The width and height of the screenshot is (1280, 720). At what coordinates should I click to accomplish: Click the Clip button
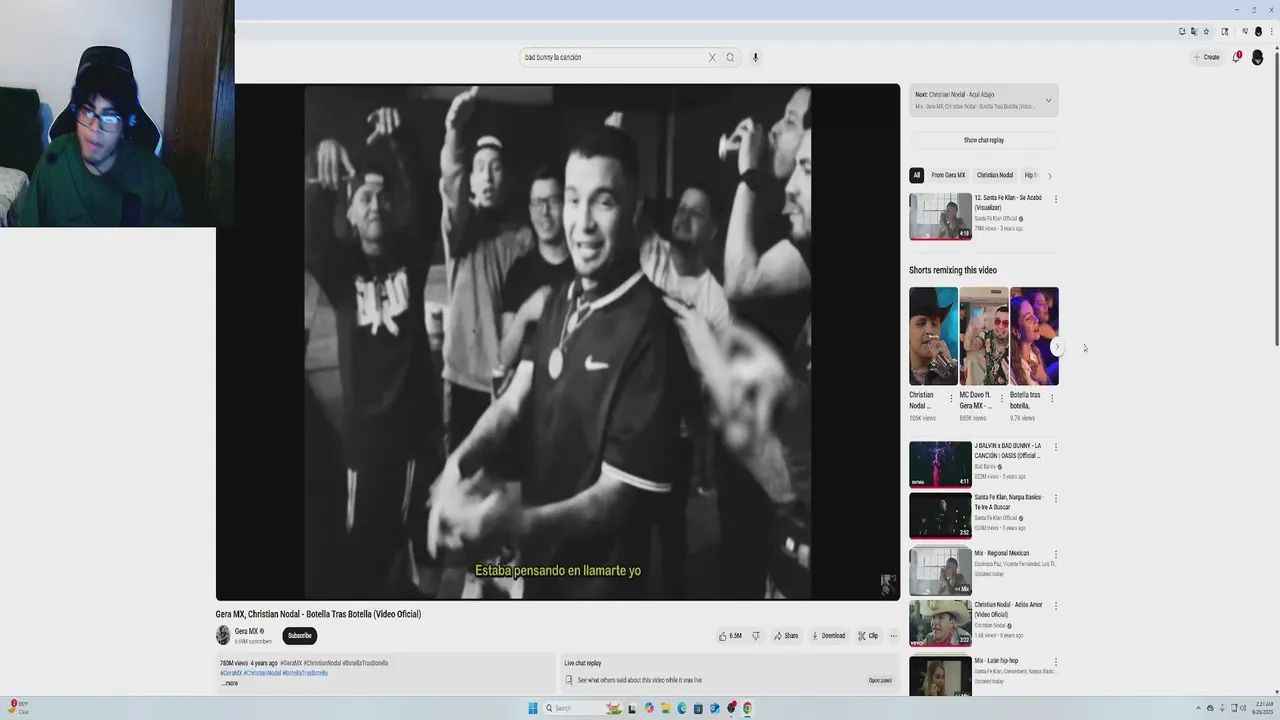pyautogui.click(x=868, y=636)
